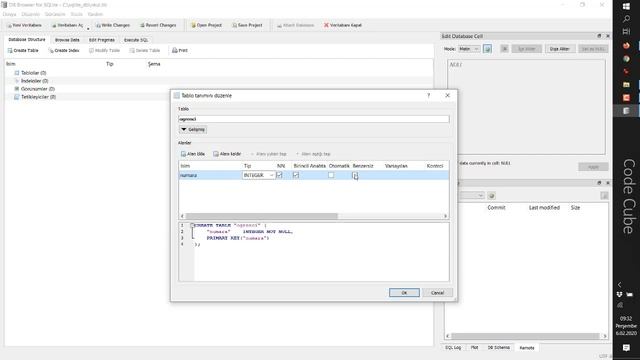The height and width of the screenshot is (360, 640).
Task: Open the Düzenle menu
Action: pos(31,14)
